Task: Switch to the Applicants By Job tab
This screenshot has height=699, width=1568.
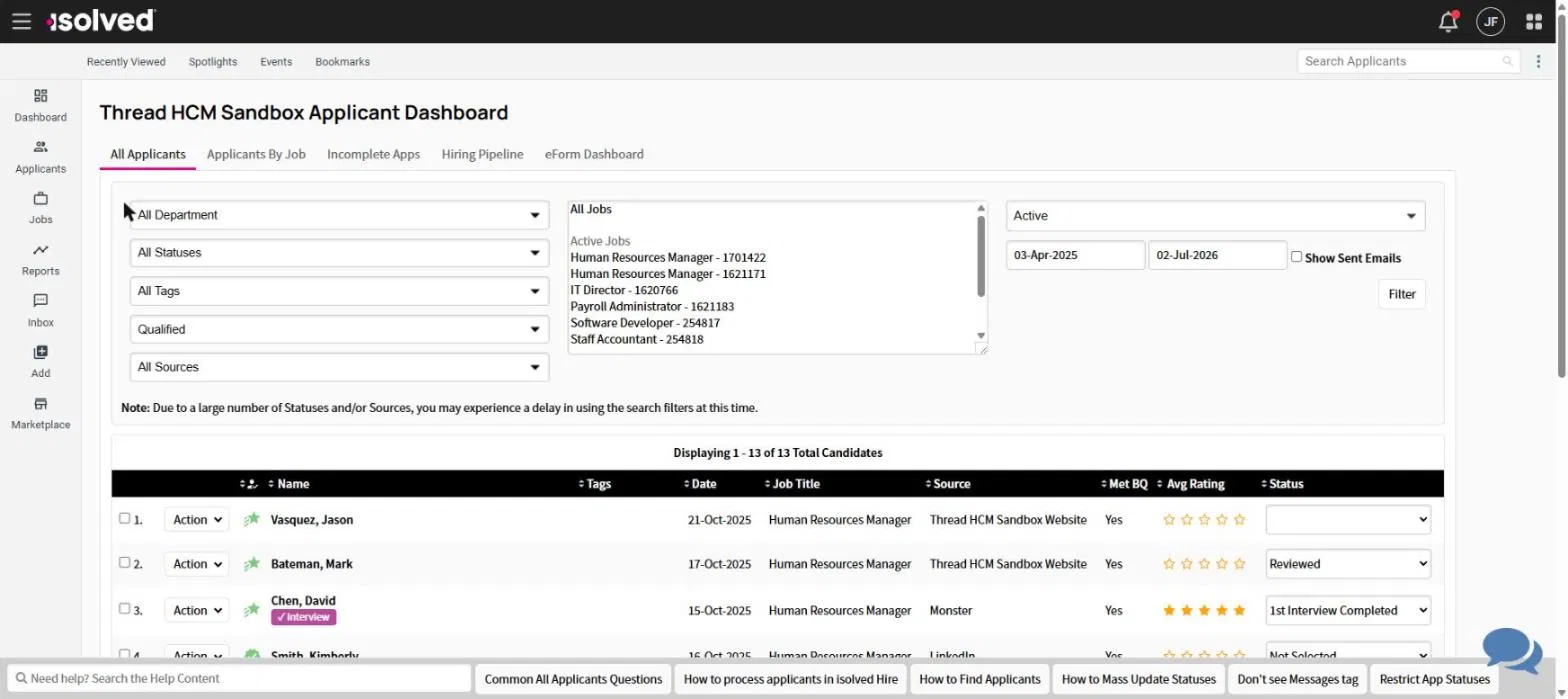Action: click(256, 154)
